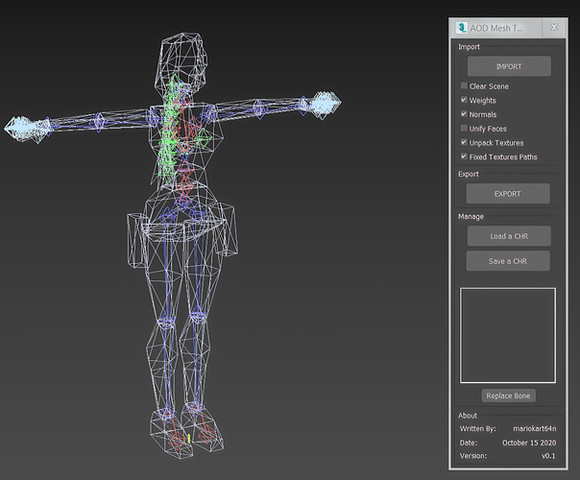Disable Unpack Textures checkbox

point(464,142)
